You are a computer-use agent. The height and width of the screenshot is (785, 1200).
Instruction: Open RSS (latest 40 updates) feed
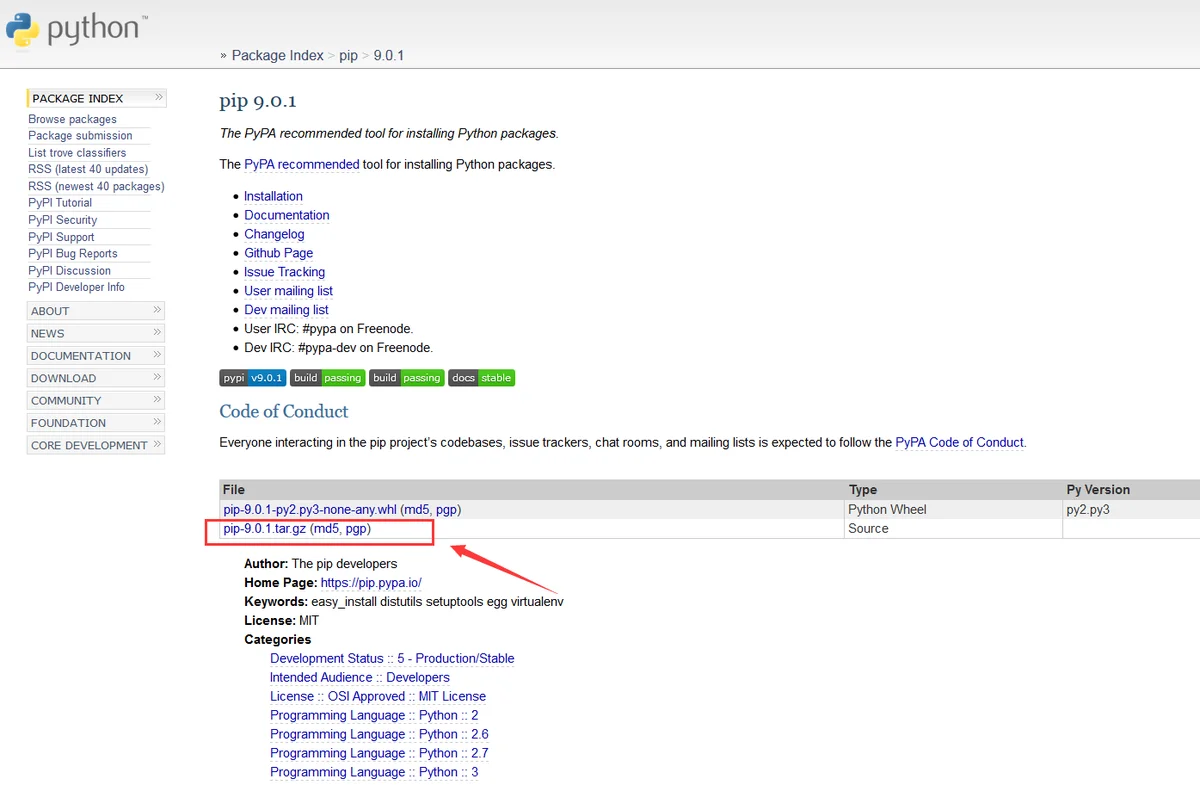tap(88, 169)
